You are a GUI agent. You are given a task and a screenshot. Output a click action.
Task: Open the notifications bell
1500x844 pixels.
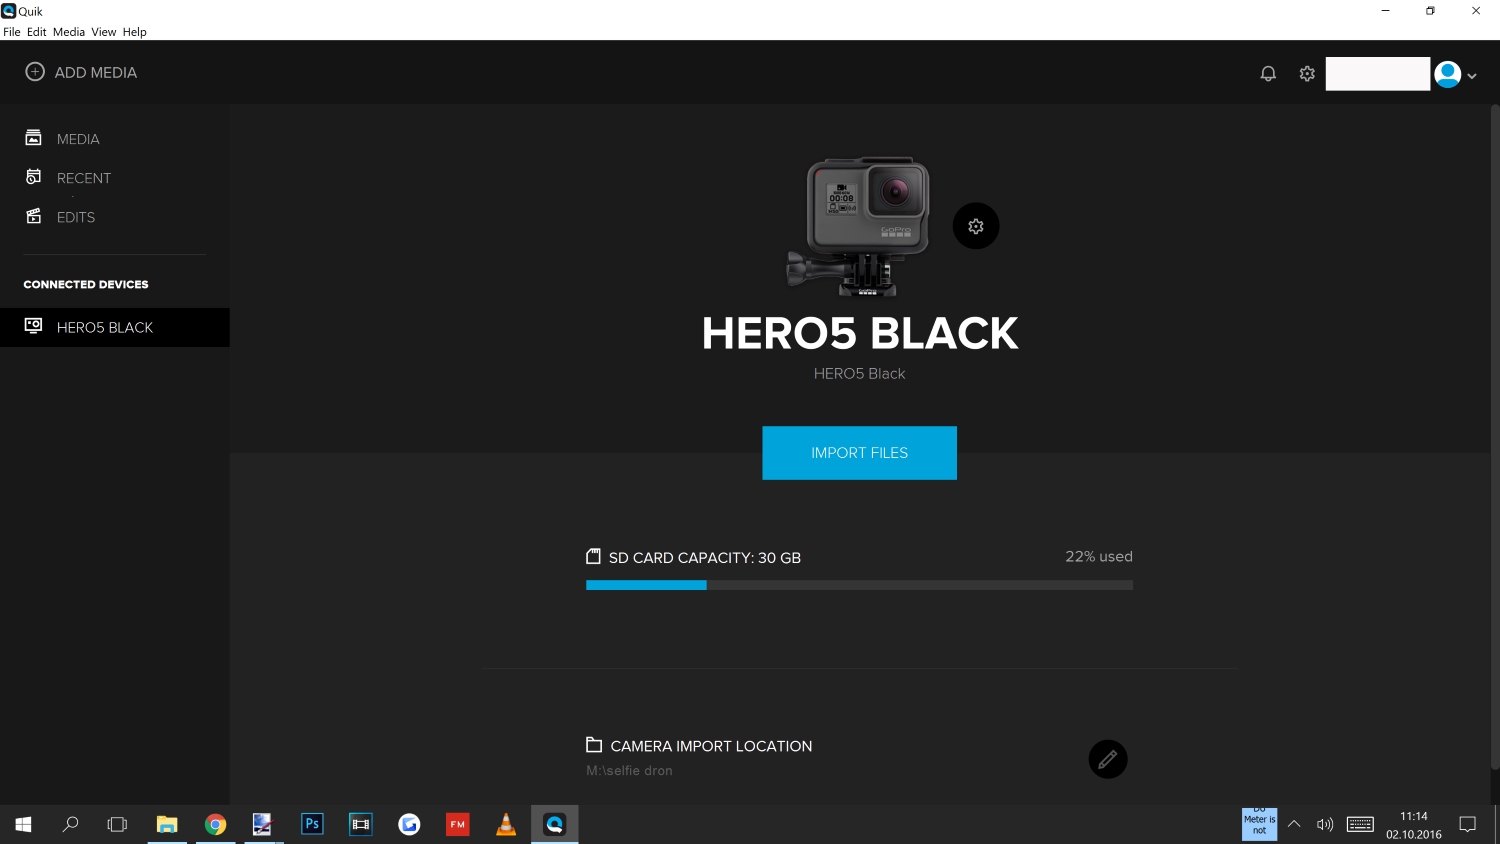point(1268,74)
